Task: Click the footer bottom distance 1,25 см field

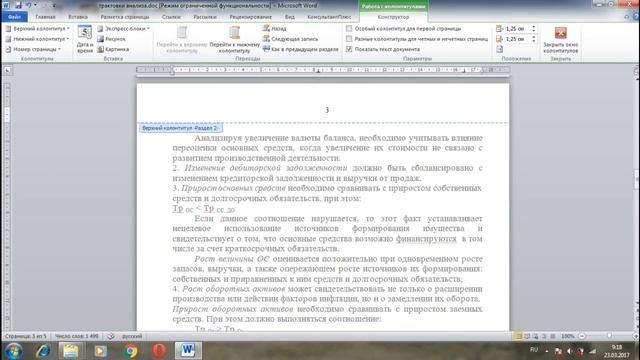Action: tap(517, 39)
